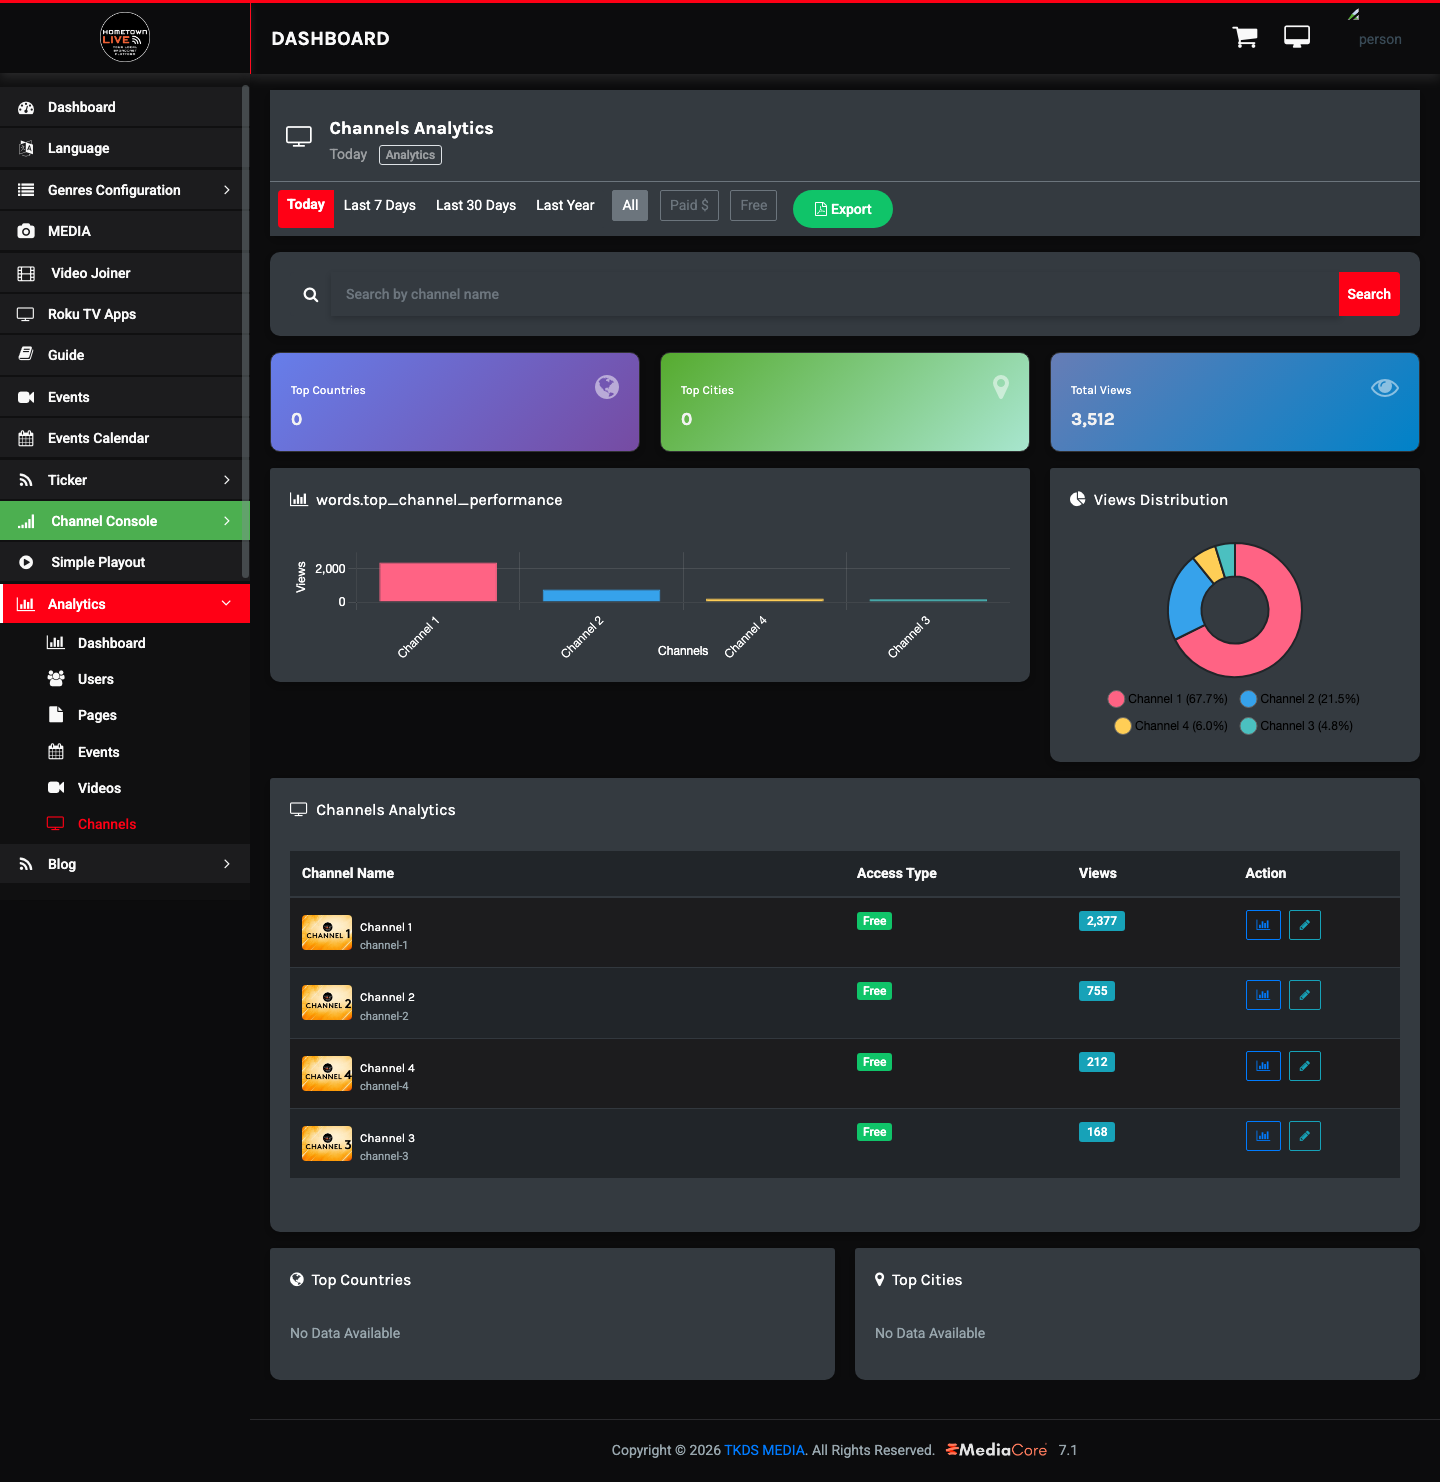Click the globe icon on Top Countries card
This screenshot has height=1482, width=1440.
(607, 387)
